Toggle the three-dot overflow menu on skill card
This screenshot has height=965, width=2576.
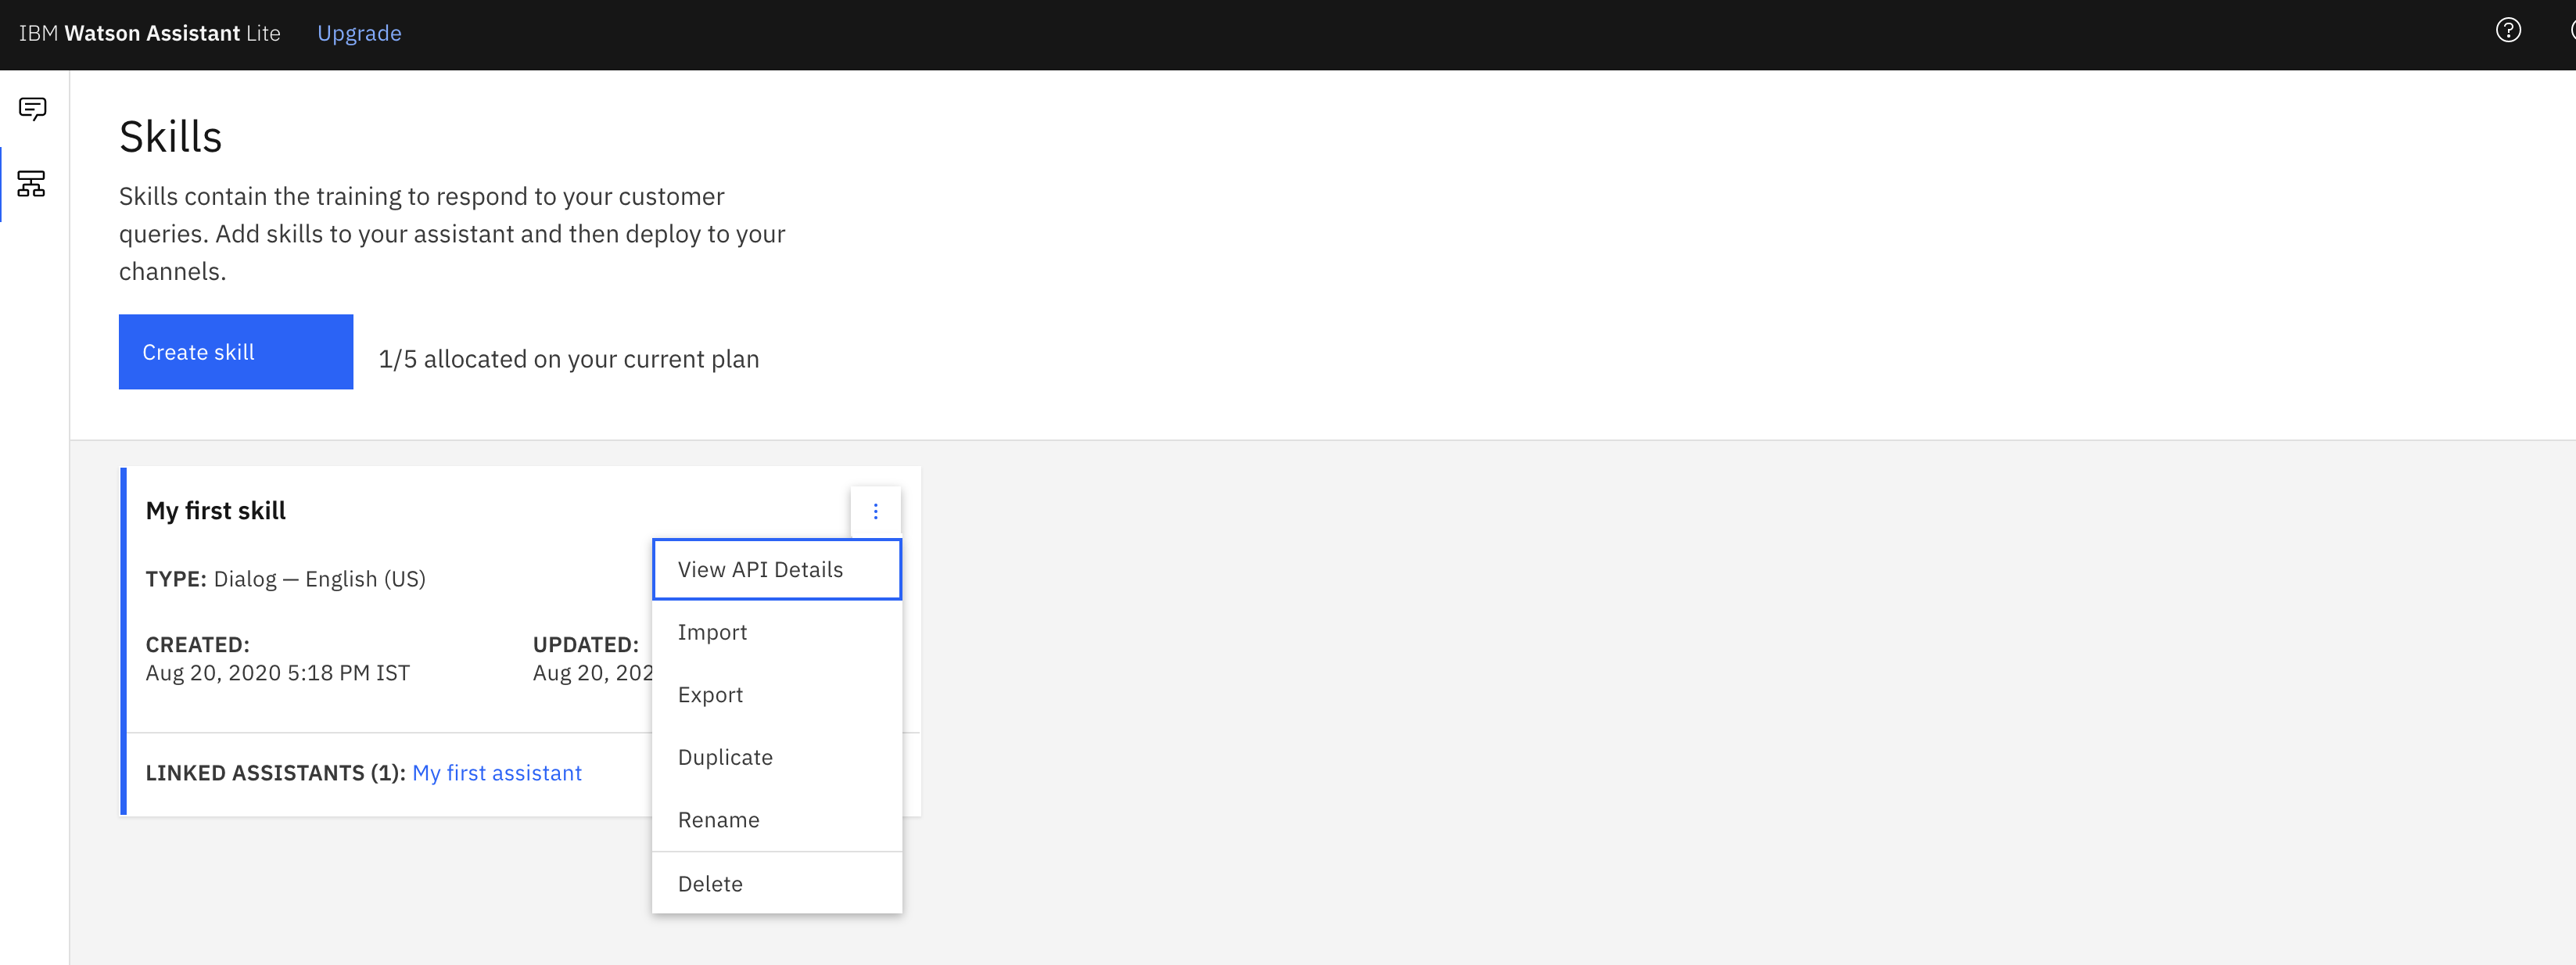(875, 511)
